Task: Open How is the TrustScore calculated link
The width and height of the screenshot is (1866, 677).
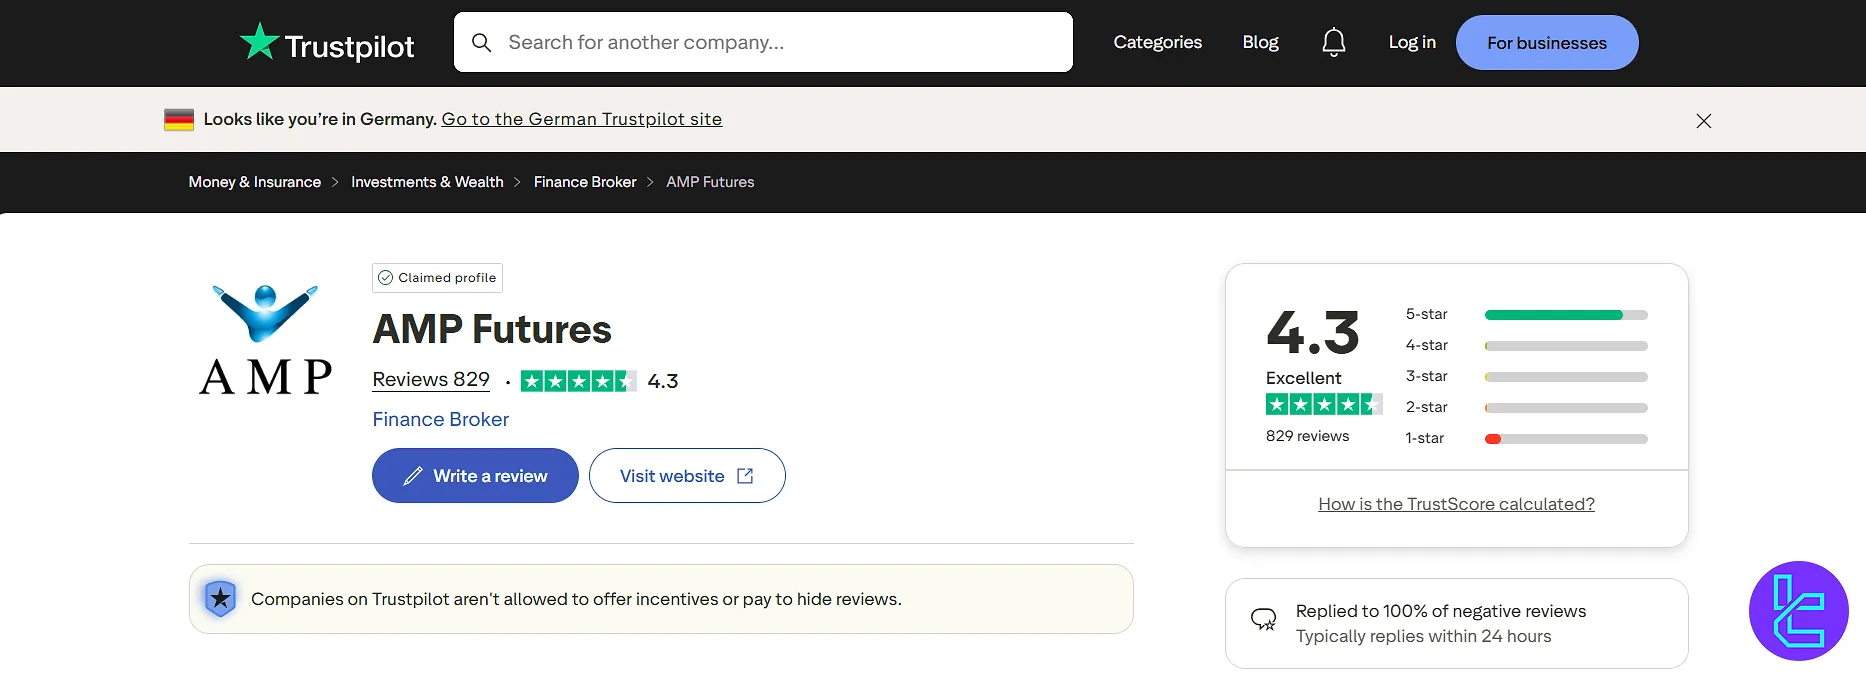Action: pyautogui.click(x=1456, y=504)
